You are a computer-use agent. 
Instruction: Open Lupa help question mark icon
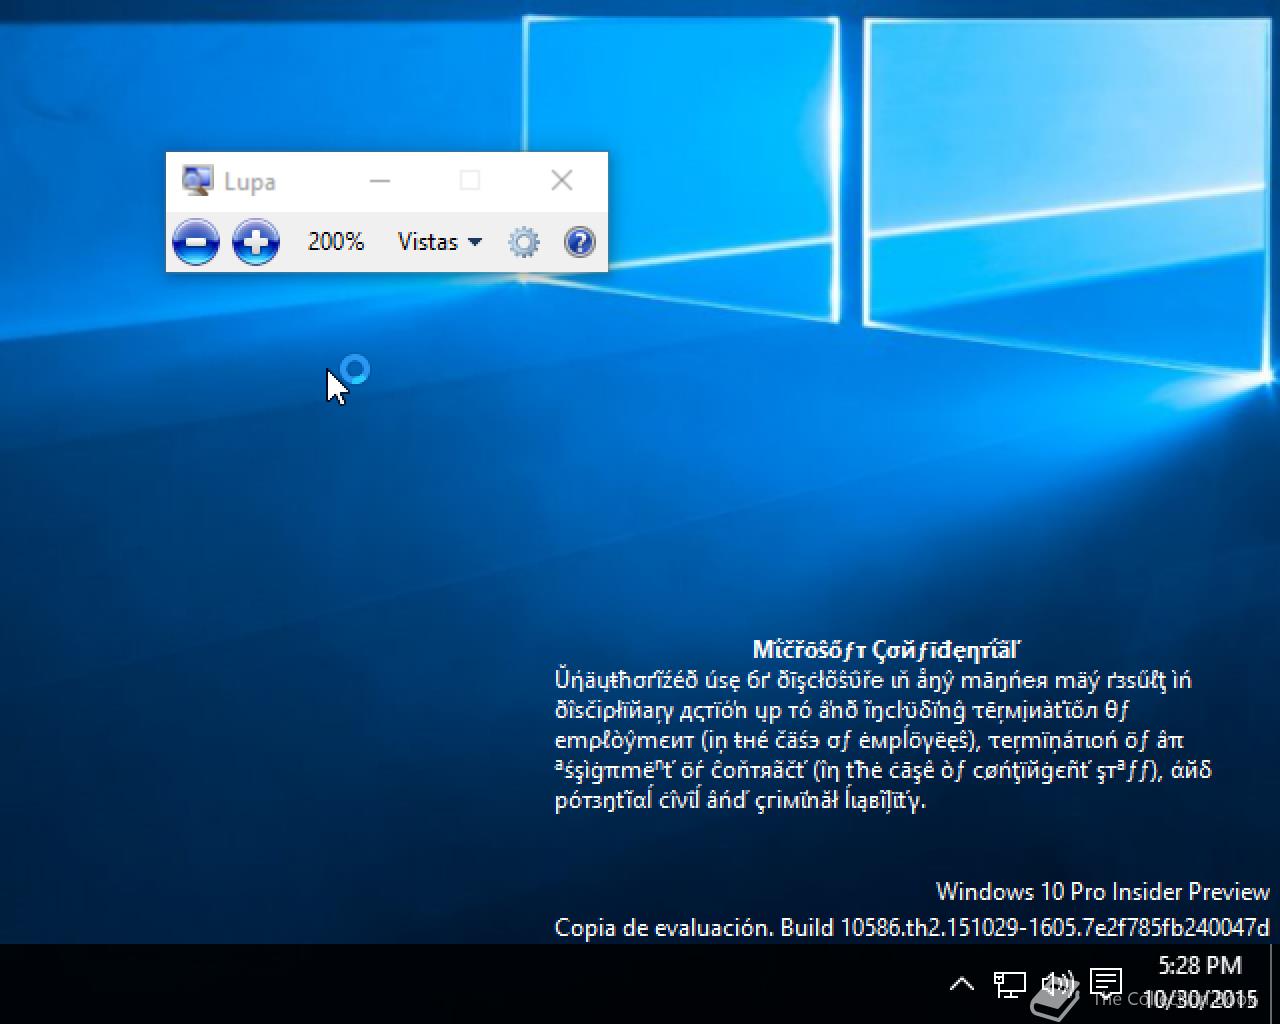click(x=580, y=242)
